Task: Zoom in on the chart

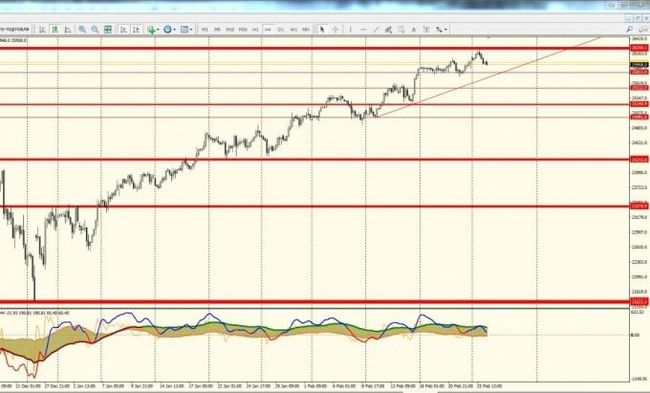Action: [x=82, y=29]
